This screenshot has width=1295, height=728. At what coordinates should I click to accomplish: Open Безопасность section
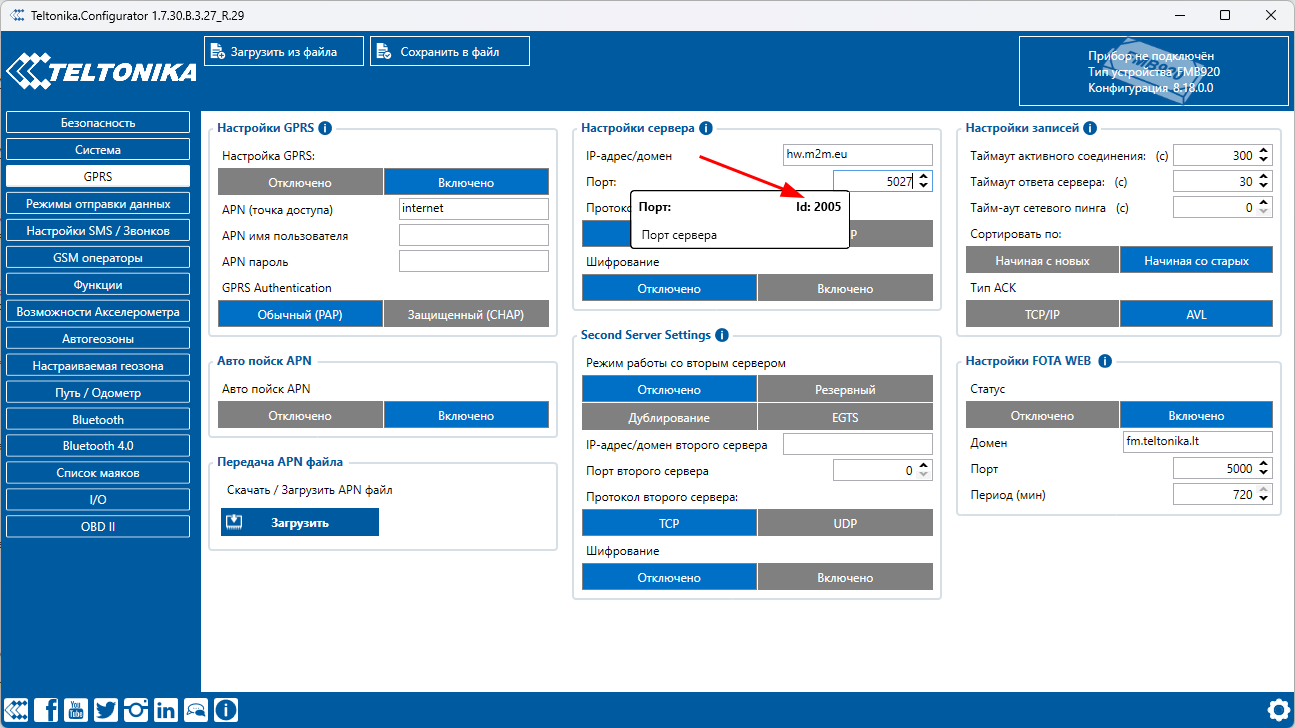click(98, 123)
